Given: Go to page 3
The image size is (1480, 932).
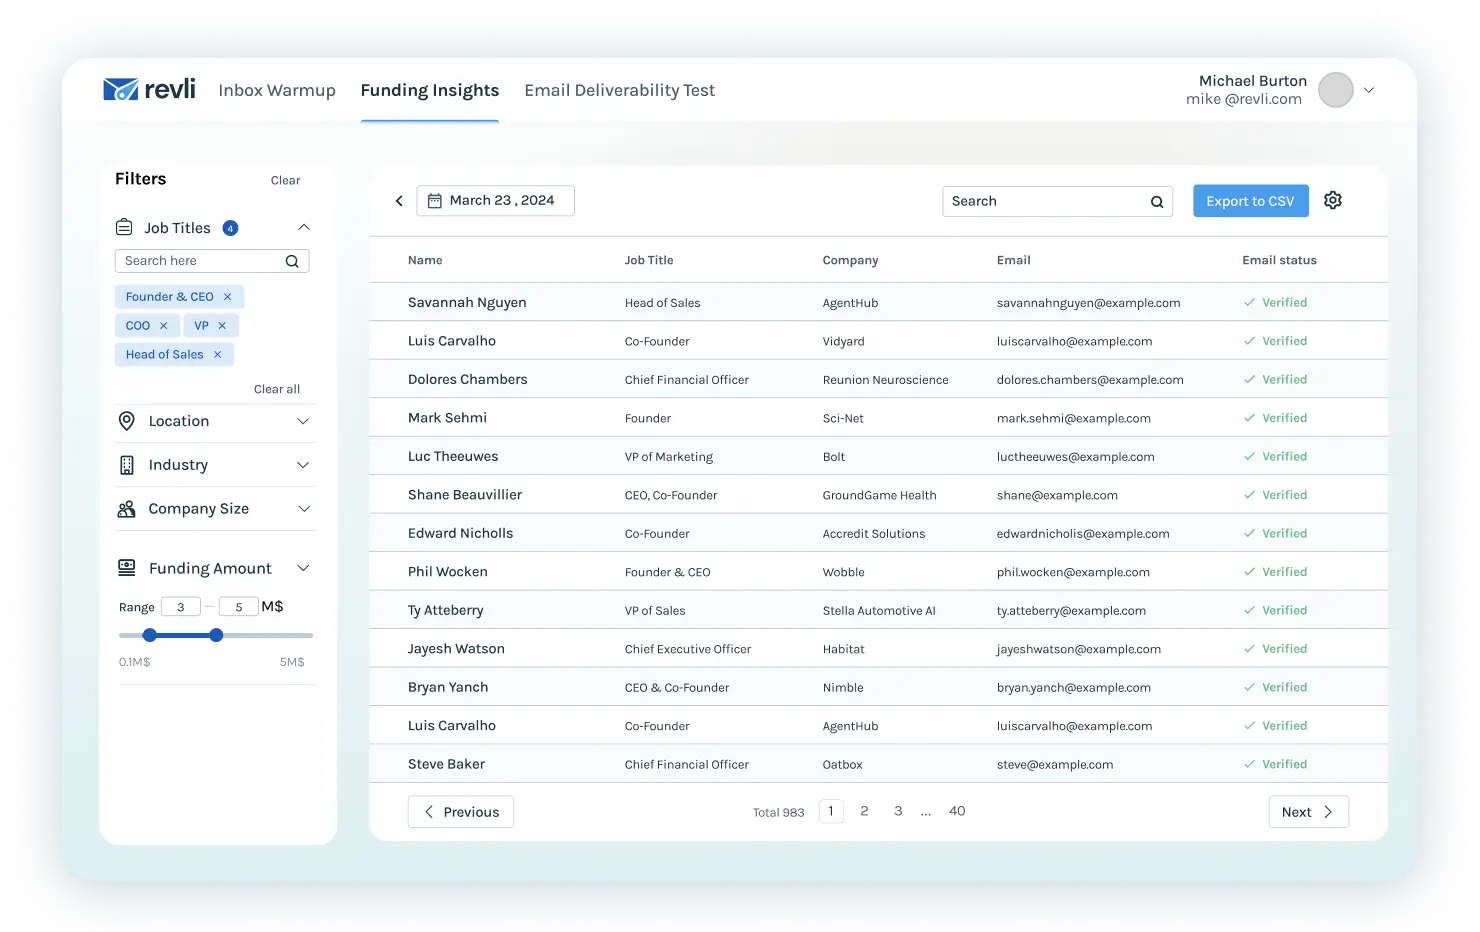Looking at the screenshot, I should tap(898, 811).
